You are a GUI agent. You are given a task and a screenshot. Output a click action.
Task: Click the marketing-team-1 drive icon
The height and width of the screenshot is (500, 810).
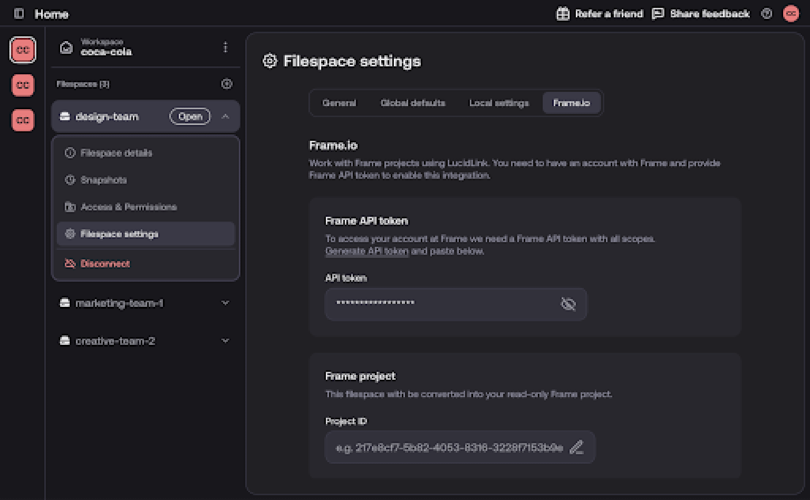pyautogui.click(x=65, y=303)
